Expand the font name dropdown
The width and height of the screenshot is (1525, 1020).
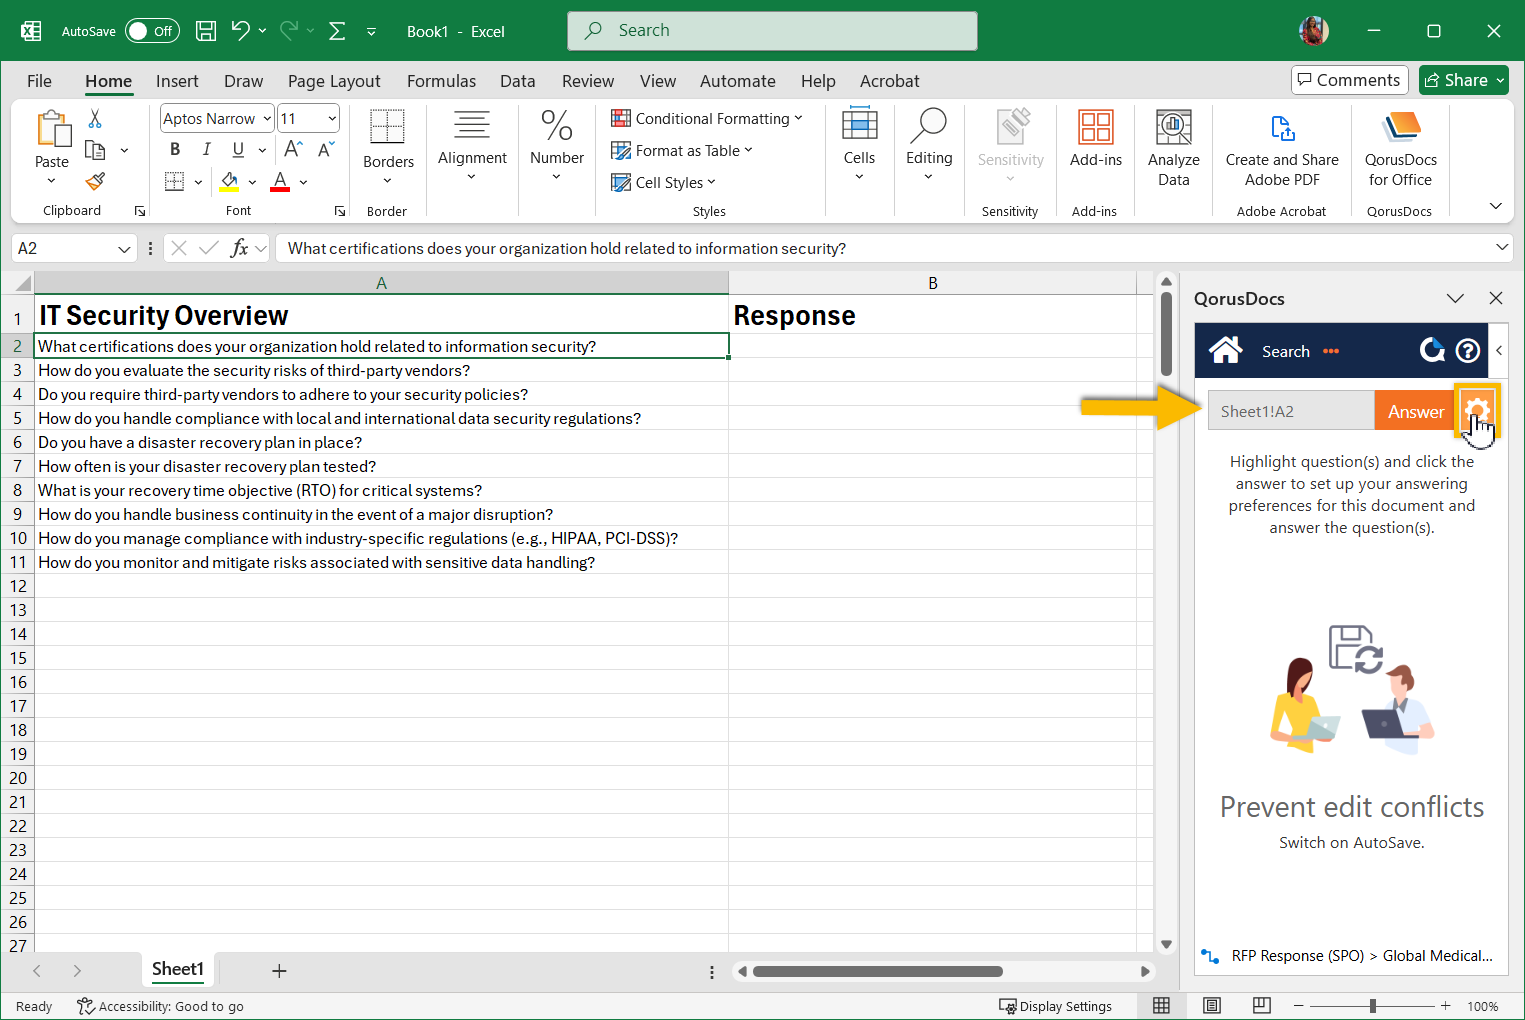(x=267, y=119)
